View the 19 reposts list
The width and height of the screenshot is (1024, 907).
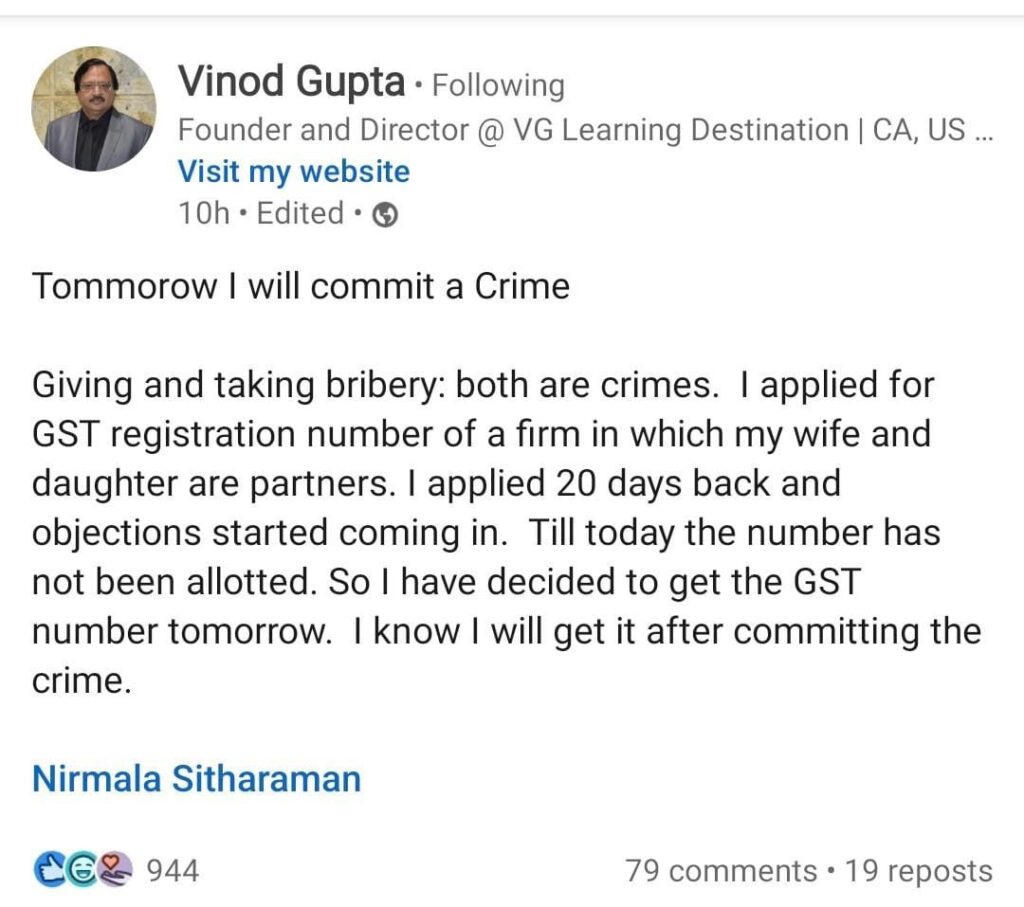coord(918,871)
